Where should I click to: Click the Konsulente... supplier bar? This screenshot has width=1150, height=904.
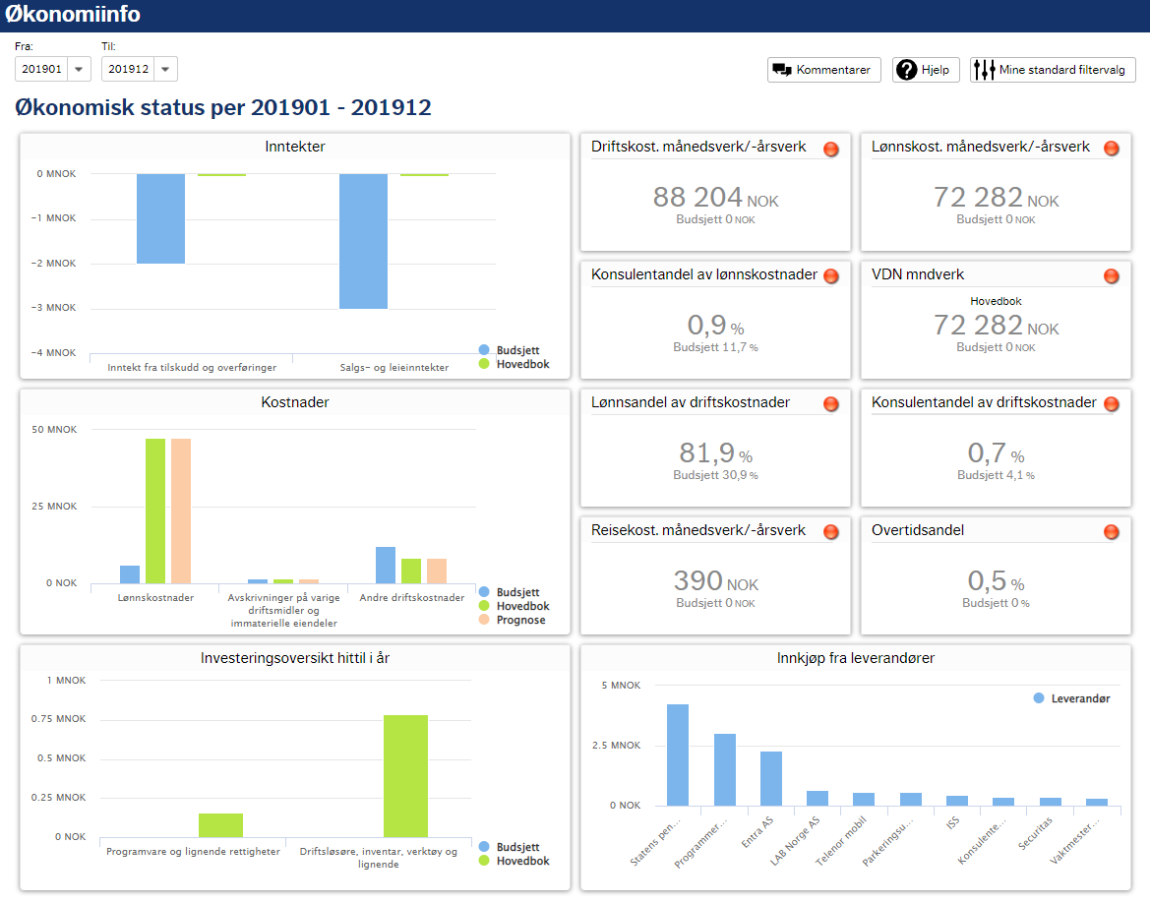1003,801
